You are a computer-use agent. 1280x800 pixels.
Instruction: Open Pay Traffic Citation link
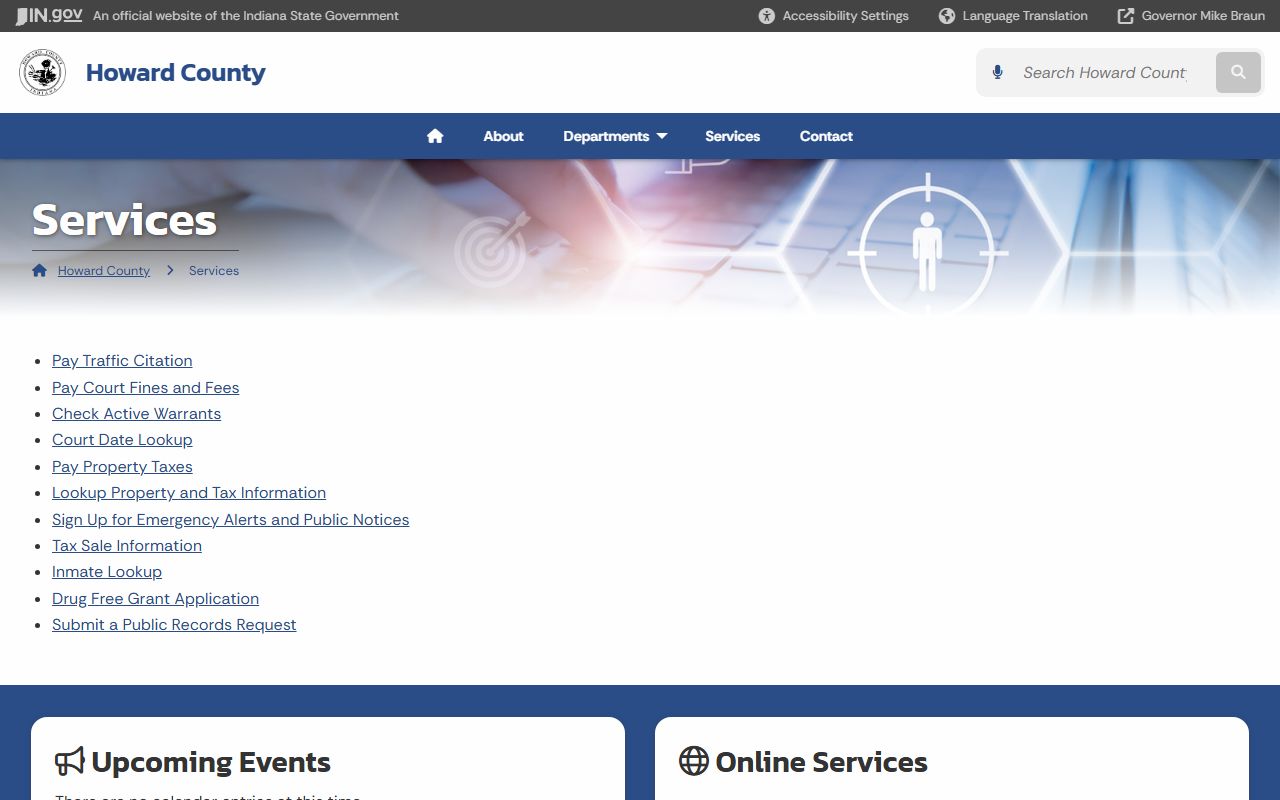tap(122, 361)
